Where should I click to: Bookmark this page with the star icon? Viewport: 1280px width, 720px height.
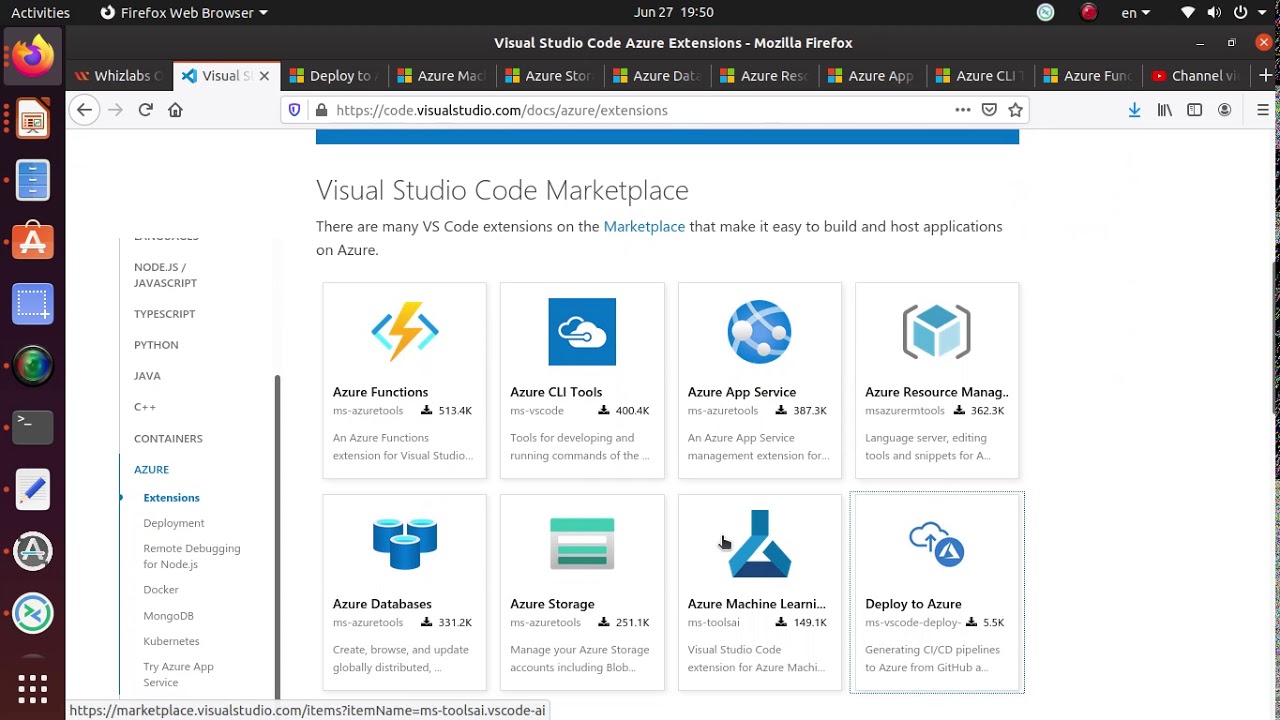(1016, 110)
